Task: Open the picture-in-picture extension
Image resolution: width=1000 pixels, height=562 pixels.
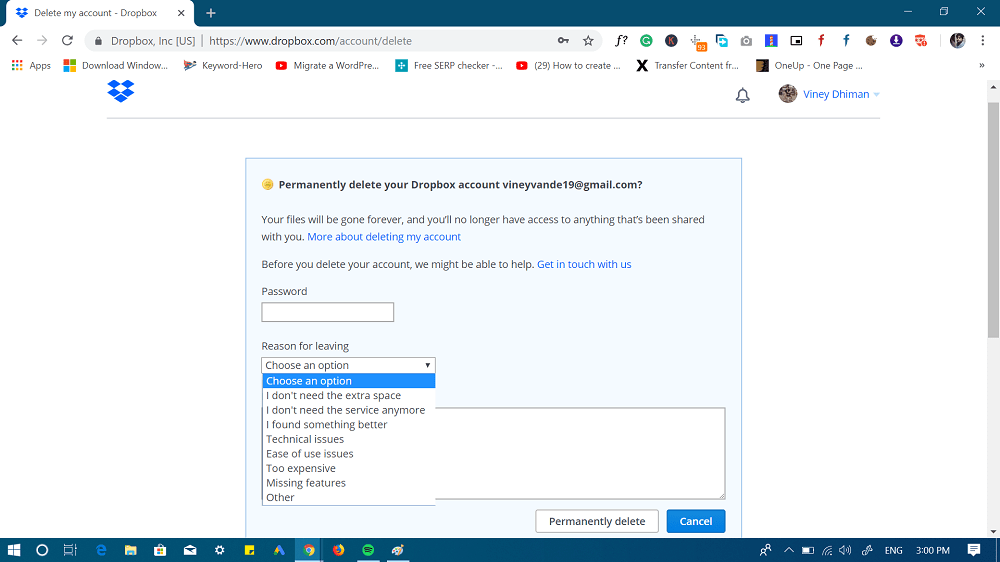Action: point(796,41)
